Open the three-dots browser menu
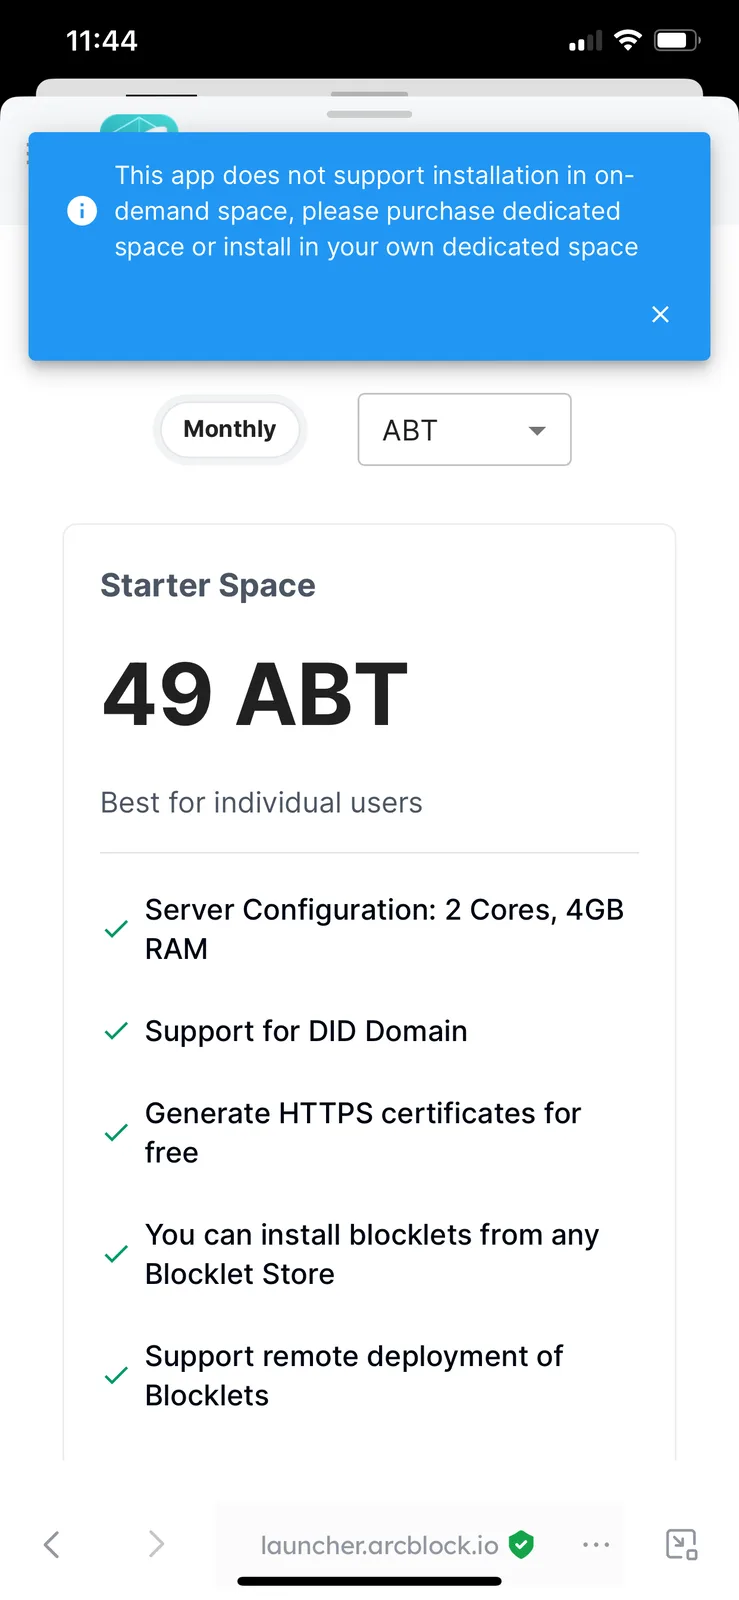739x1600 pixels. [596, 1545]
